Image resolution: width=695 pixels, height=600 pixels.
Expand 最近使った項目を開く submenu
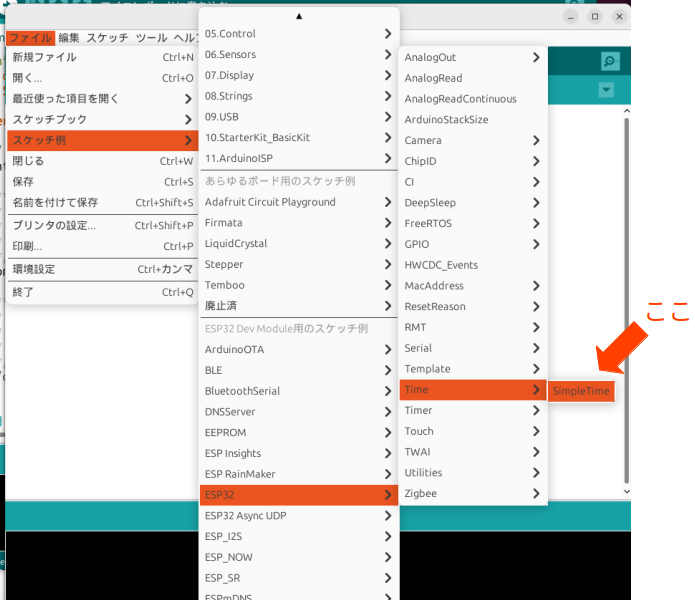pyautogui.click(x=102, y=99)
